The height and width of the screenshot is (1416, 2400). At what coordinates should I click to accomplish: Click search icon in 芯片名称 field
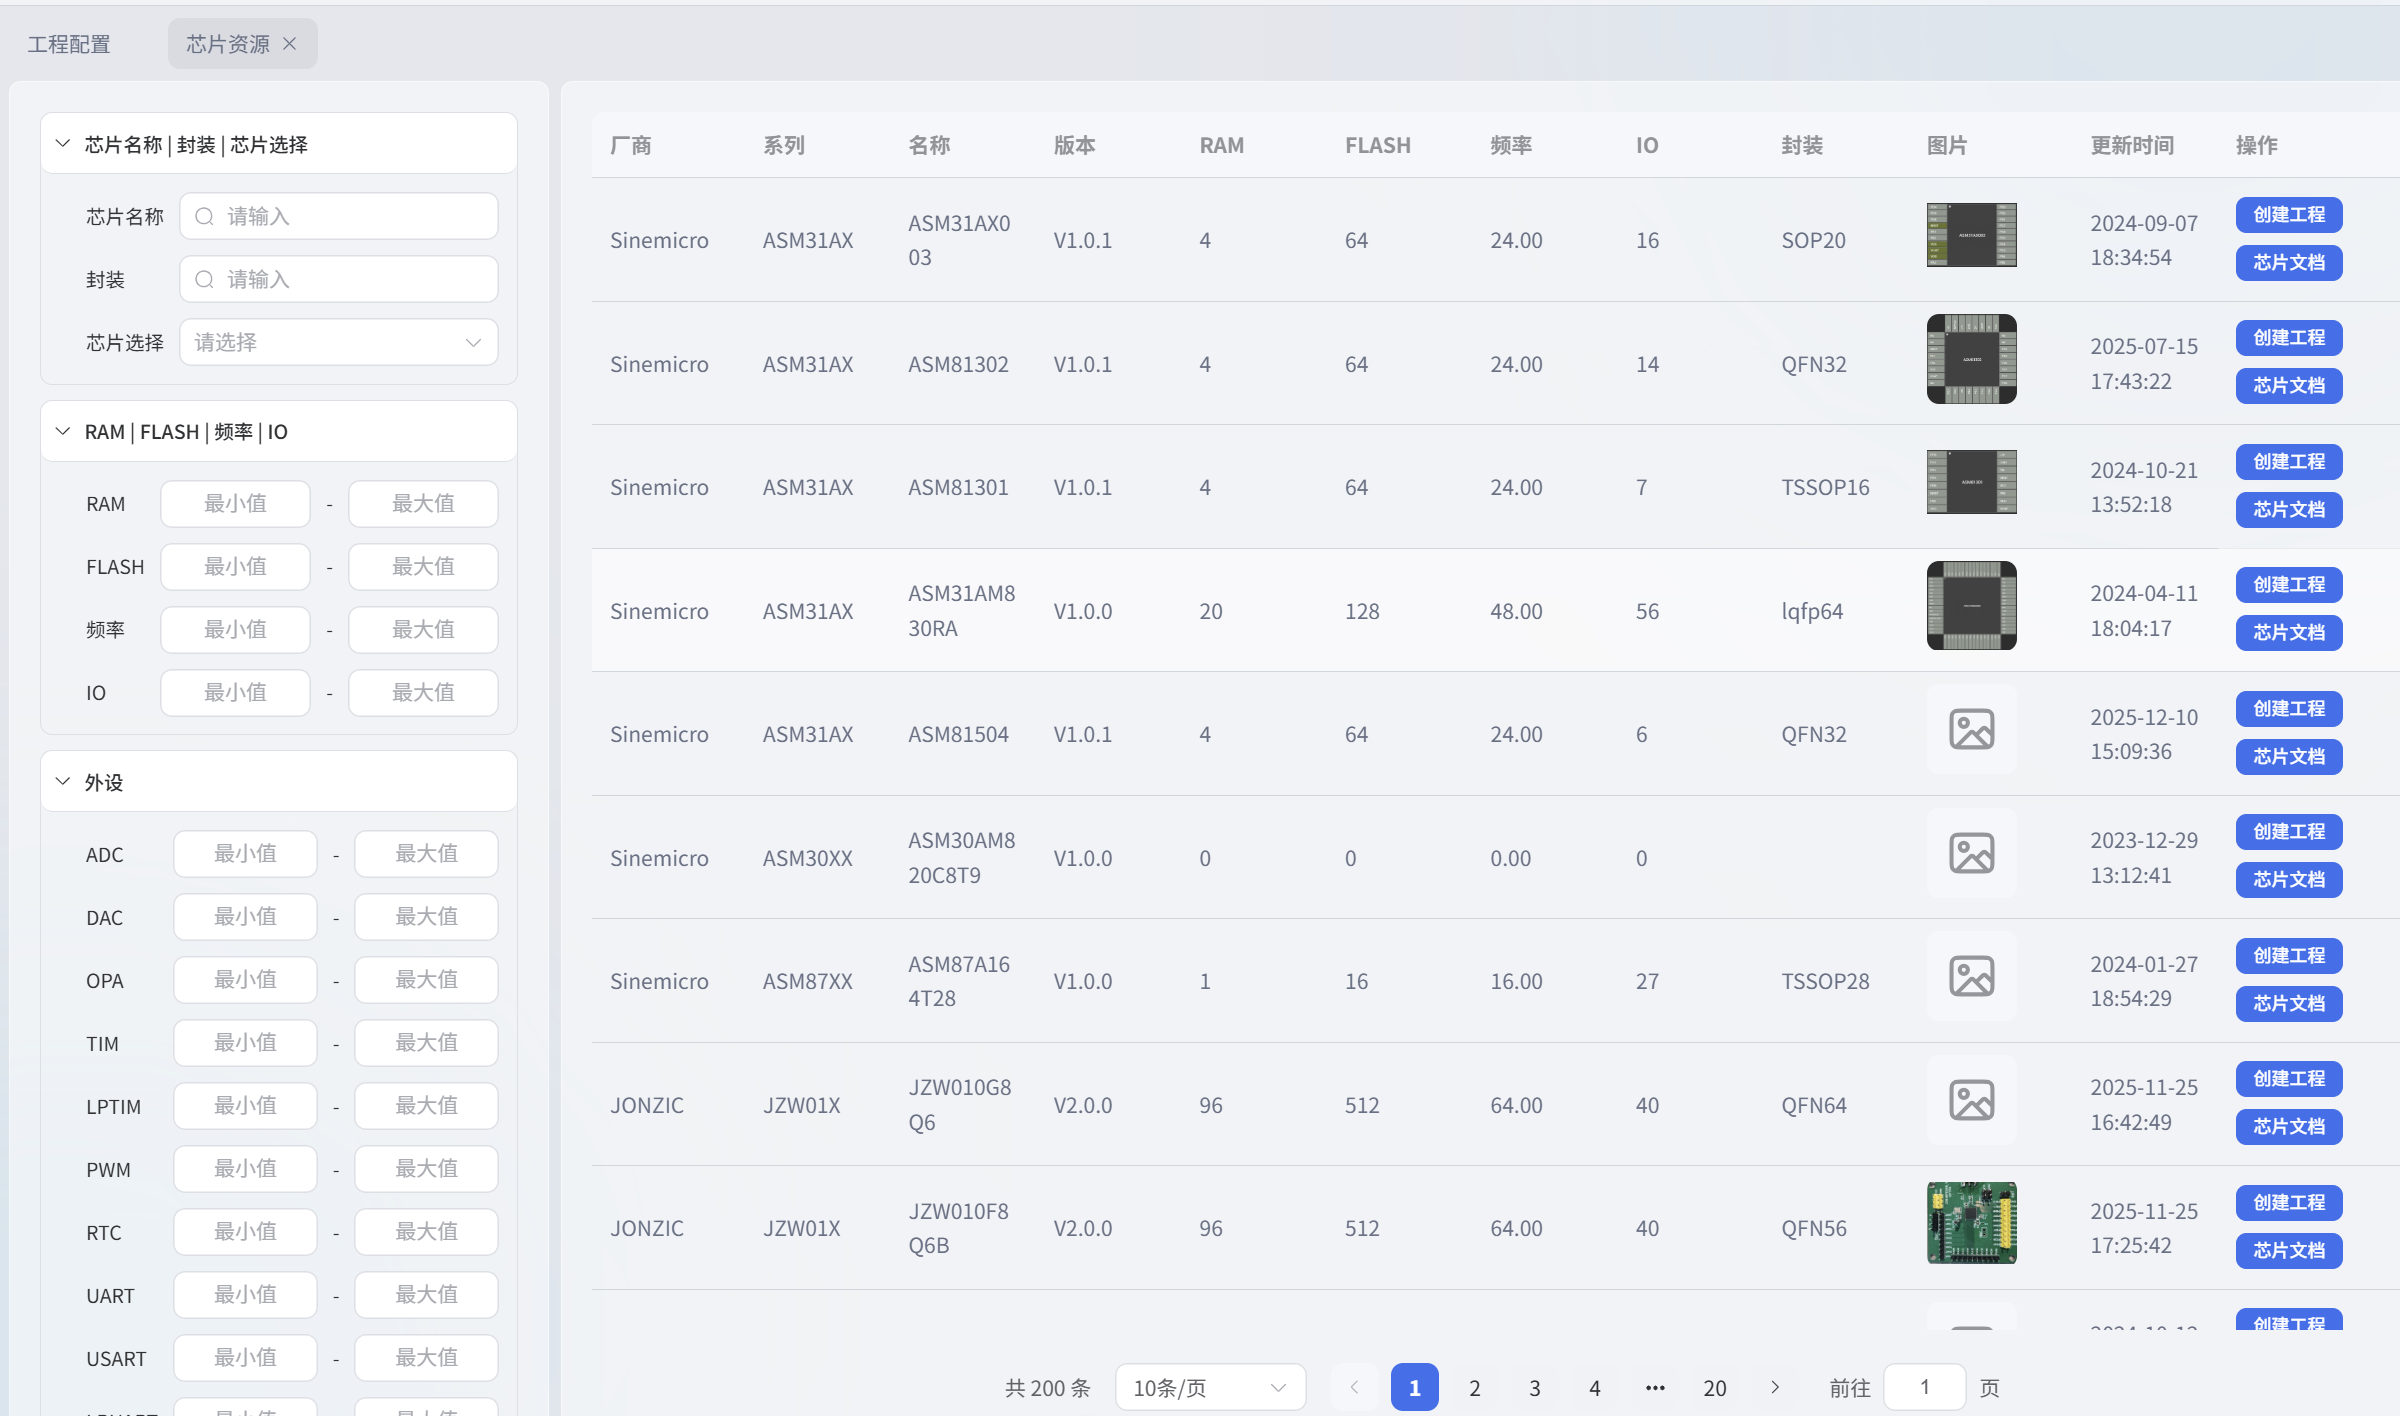[204, 217]
